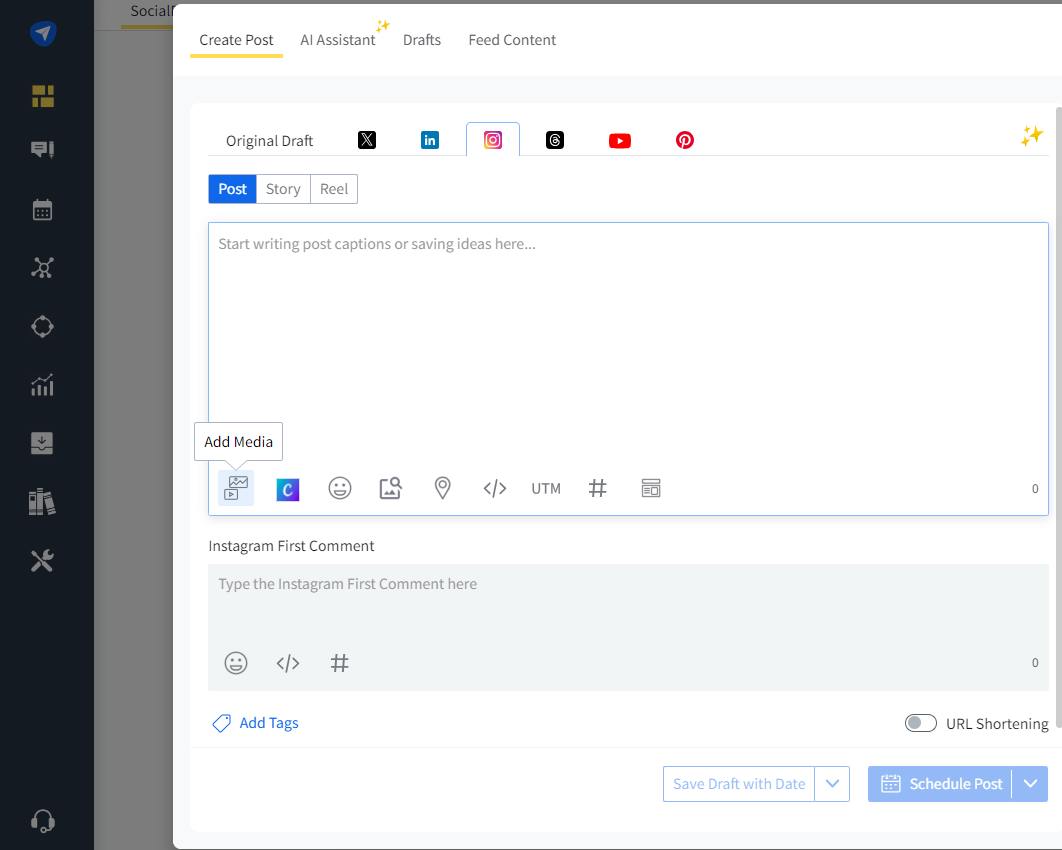The width and height of the screenshot is (1062, 850).
Task: Click the Add Tags link
Action: click(x=268, y=723)
